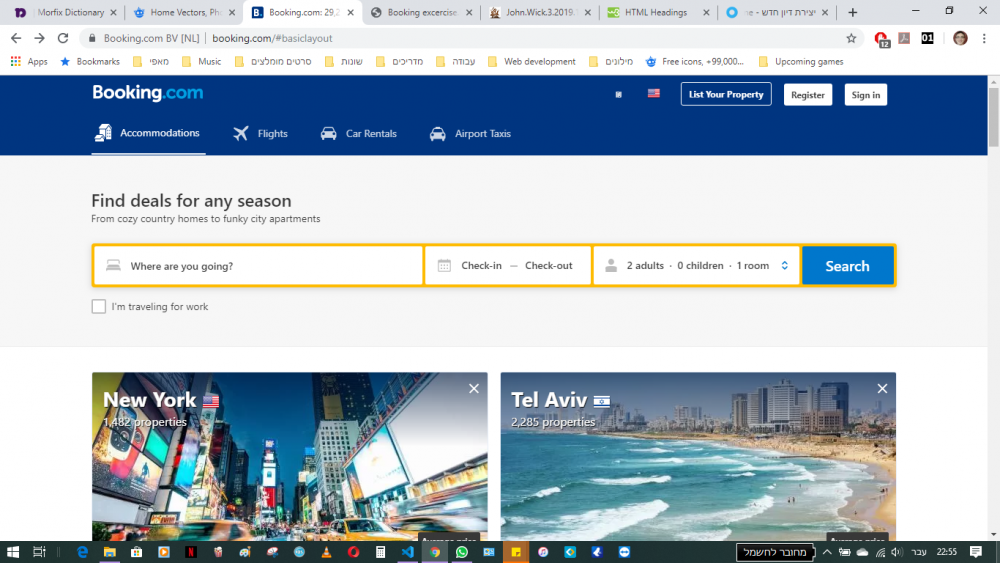
Task: Open the guests and rooms selector
Action: [x=696, y=265]
